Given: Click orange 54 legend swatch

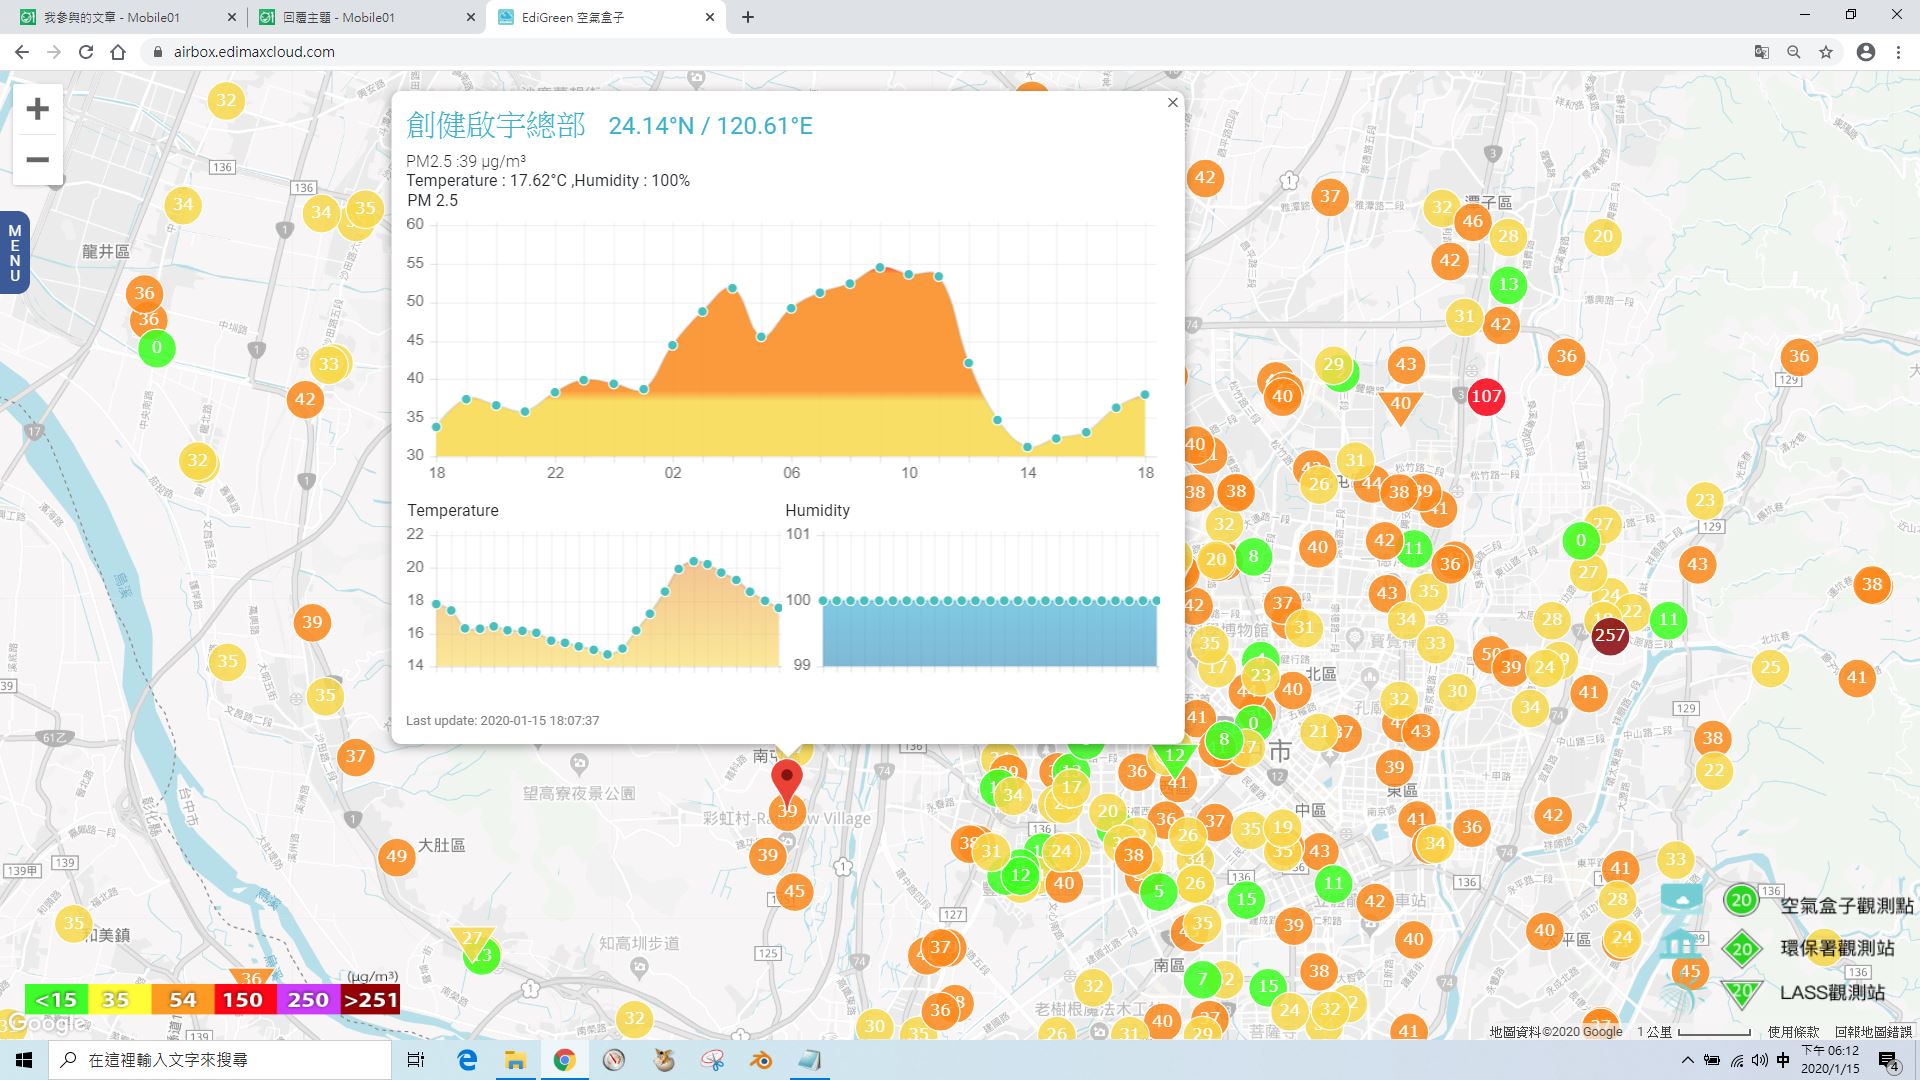Looking at the screenshot, I should (x=182, y=1000).
